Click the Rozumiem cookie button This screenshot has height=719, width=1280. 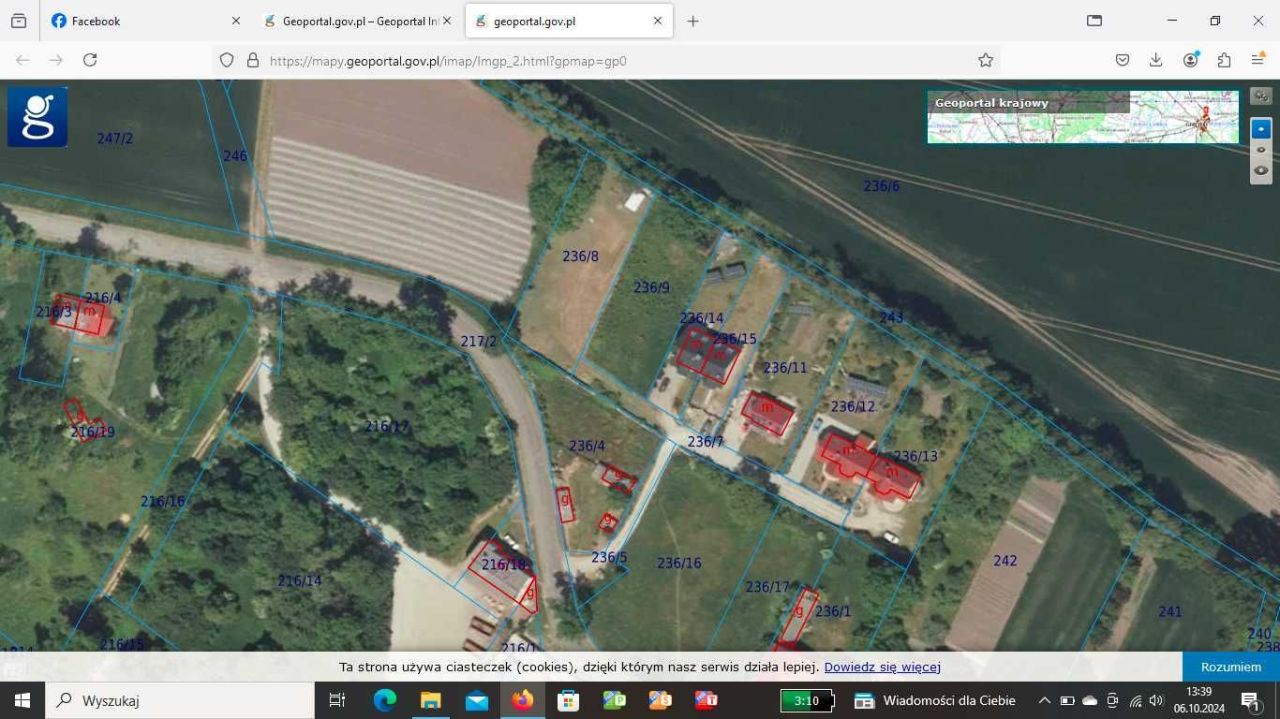(x=1229, y=666)
